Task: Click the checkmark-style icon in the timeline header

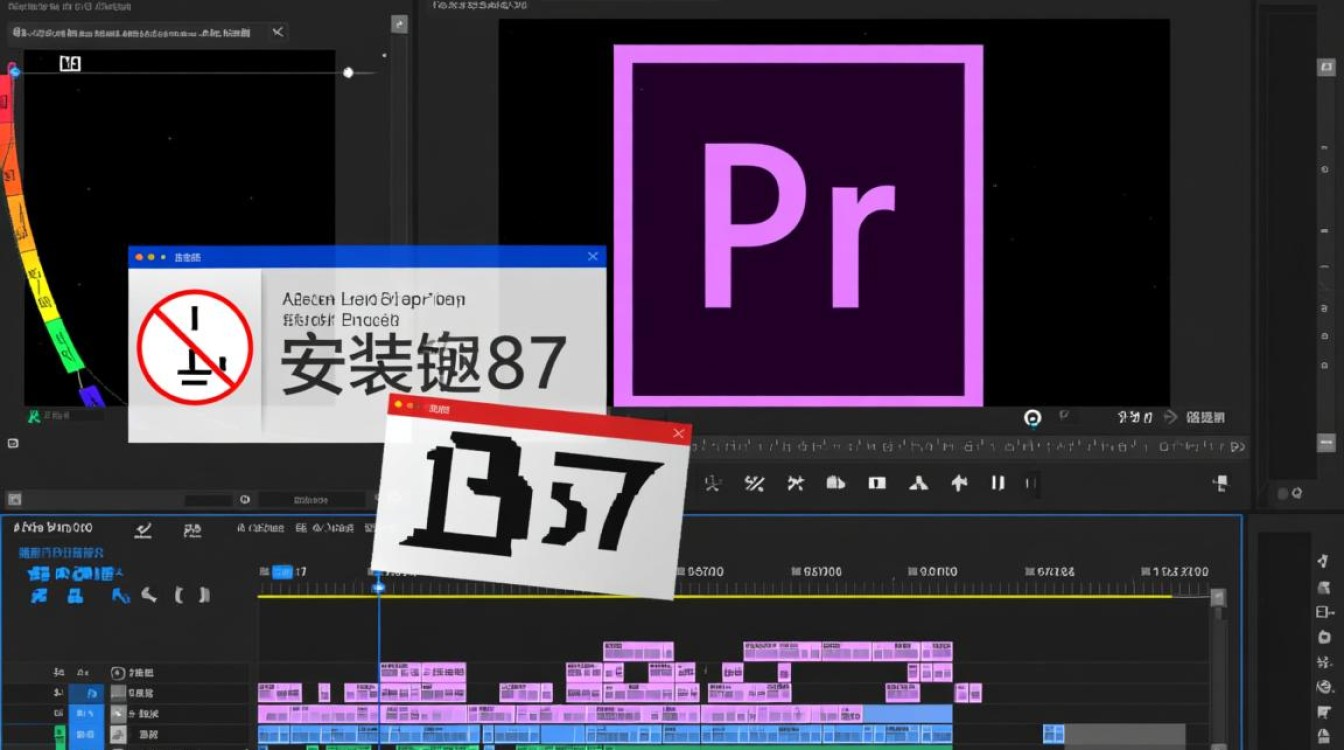Action: [x=144, y=530]
